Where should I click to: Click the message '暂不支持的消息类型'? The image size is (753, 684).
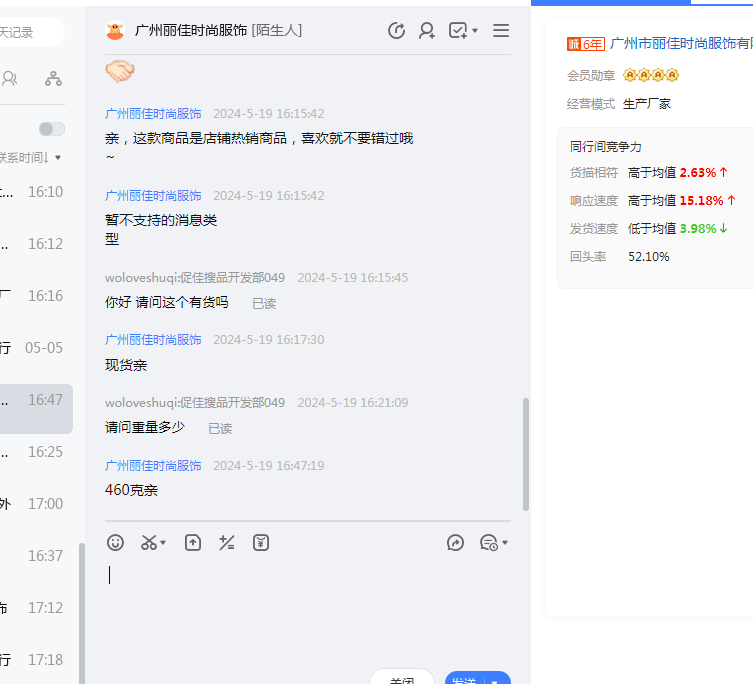161,229
